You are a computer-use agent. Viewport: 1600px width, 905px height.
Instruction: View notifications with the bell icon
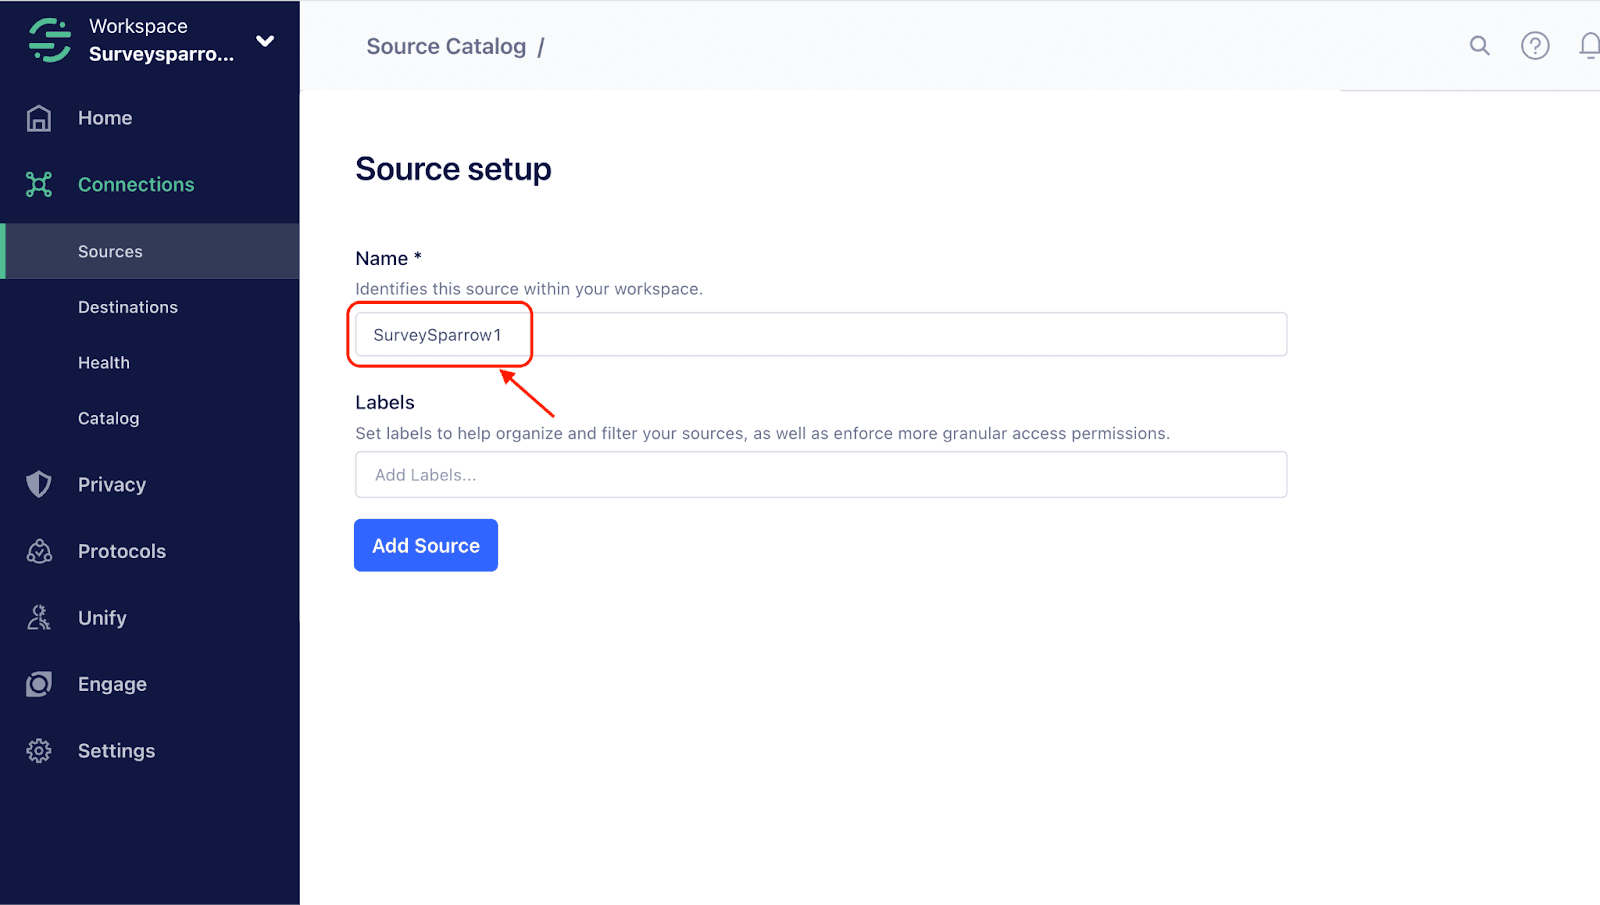[1589, 46]
